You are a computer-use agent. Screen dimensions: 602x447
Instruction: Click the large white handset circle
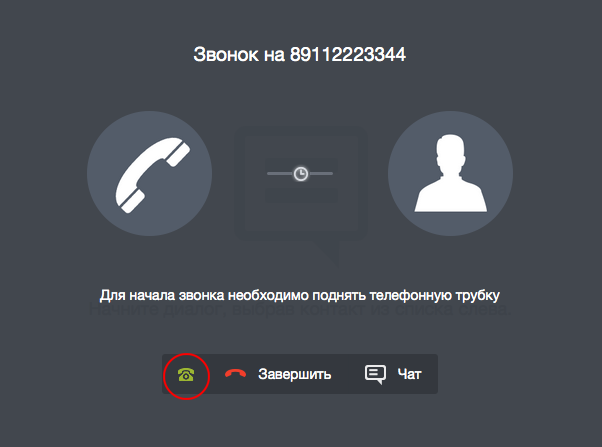click(x=149, y=174)
